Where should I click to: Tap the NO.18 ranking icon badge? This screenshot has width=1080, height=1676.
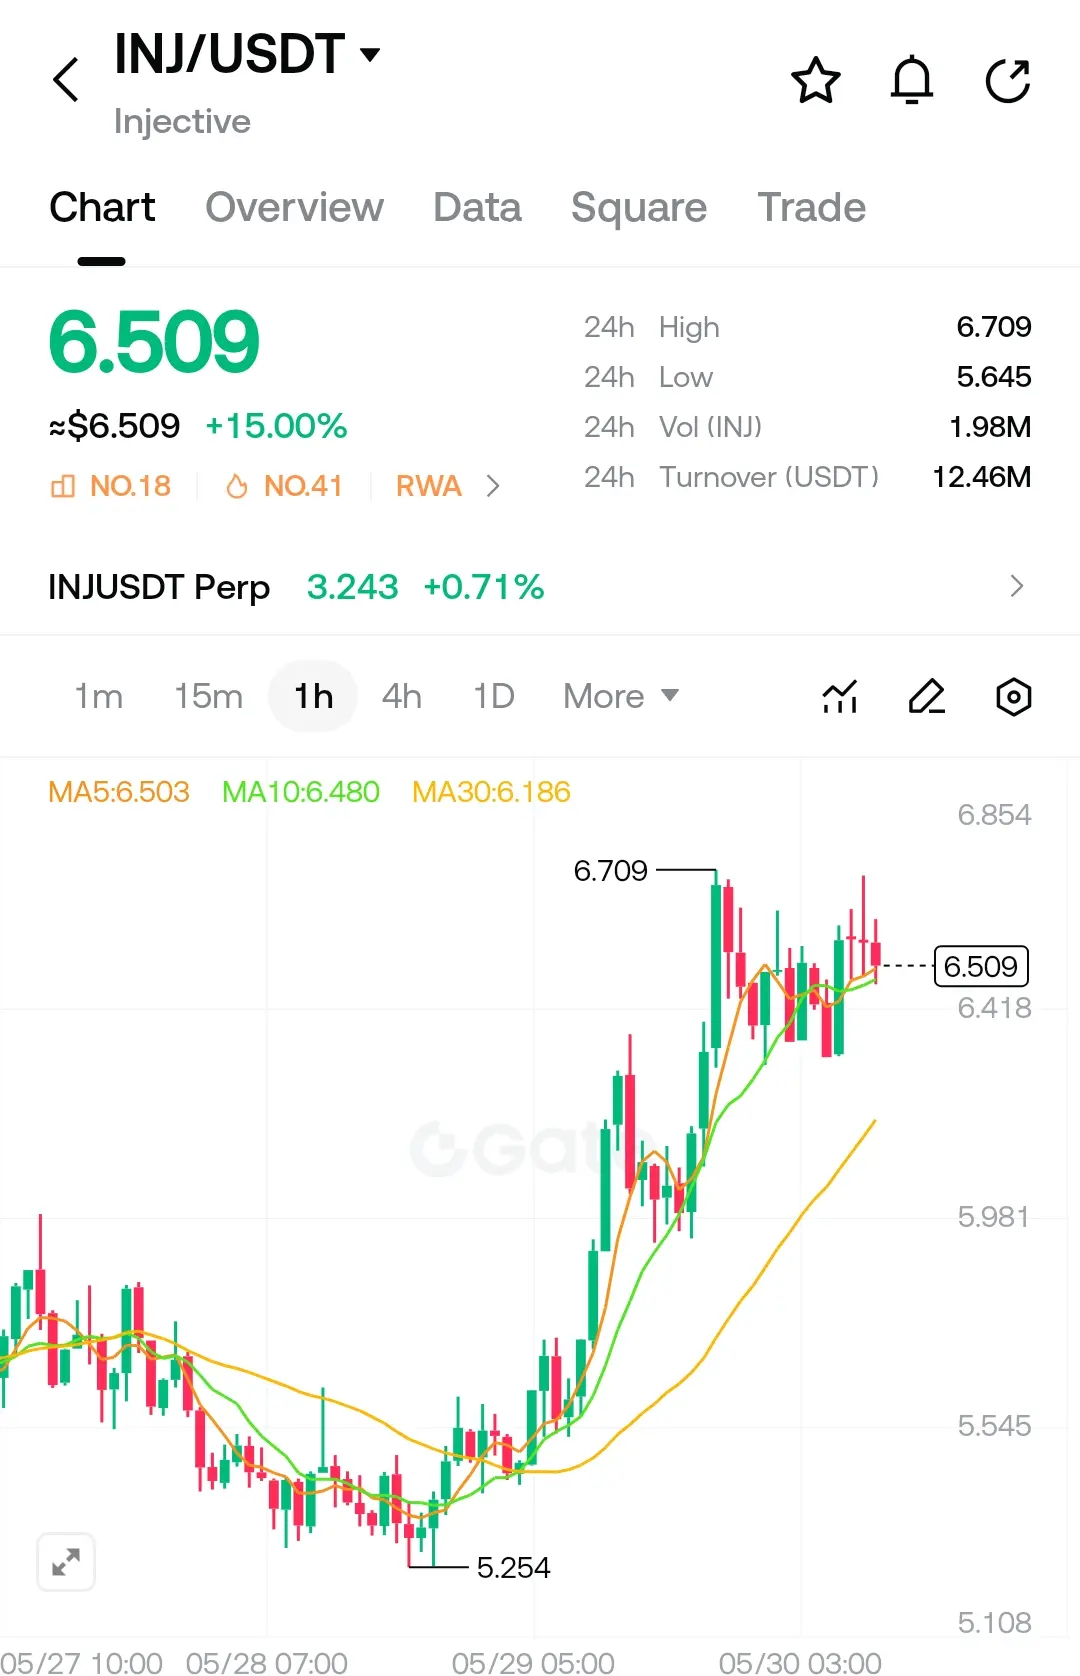click(x=110, y=486)
